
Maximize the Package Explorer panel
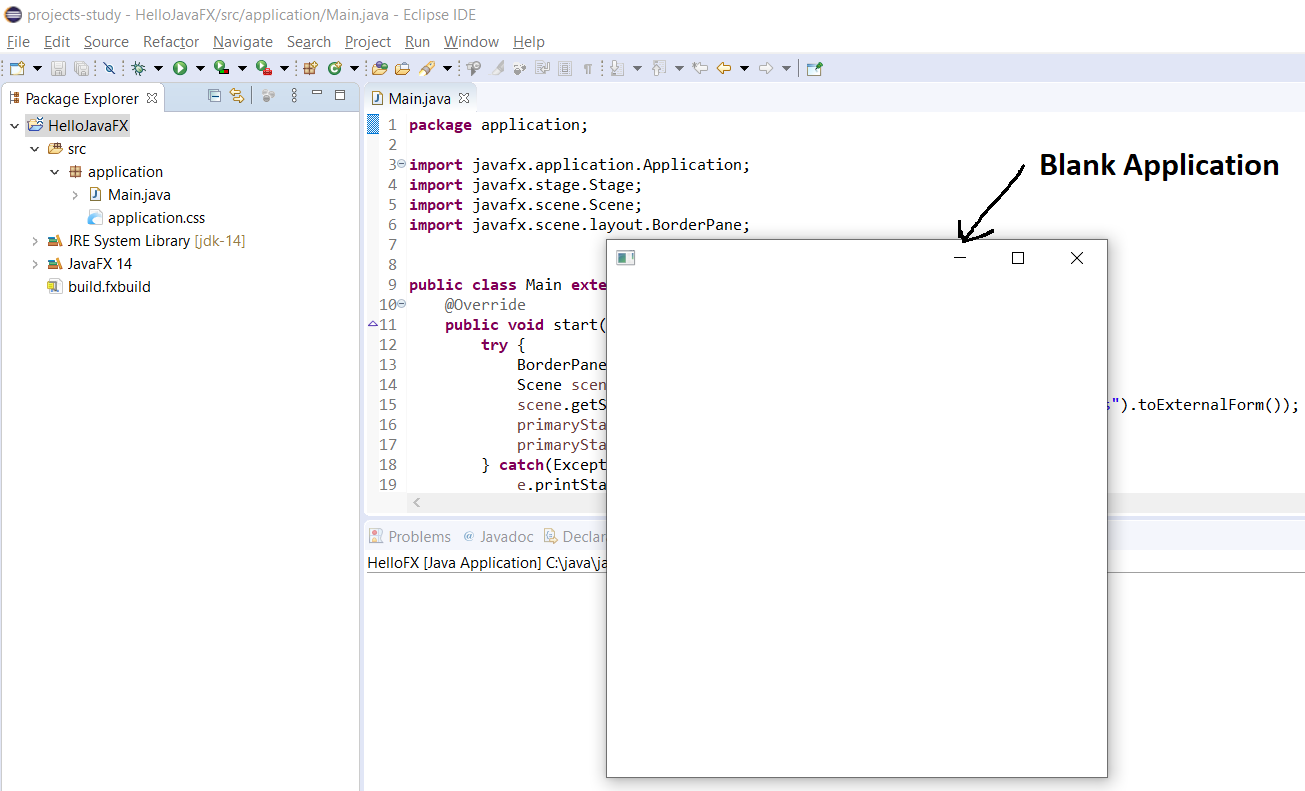(340, 95)
